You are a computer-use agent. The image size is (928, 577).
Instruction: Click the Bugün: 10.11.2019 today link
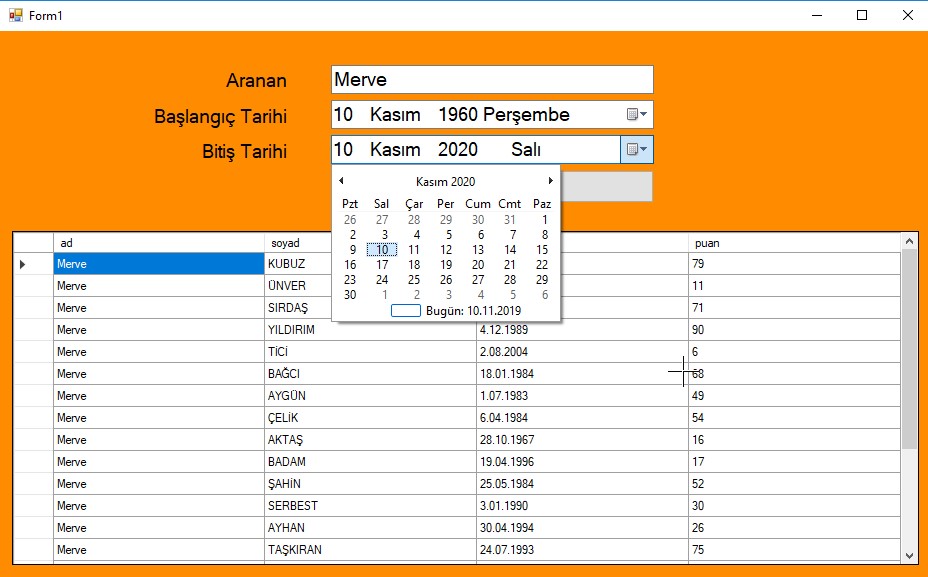click(x=458, y=311)
